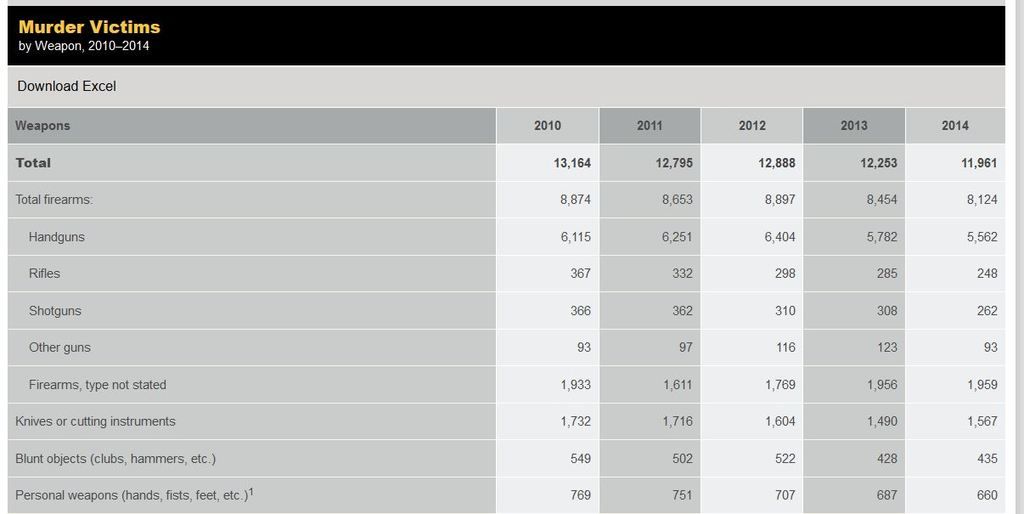Image resolution: width=1024 pixels, height=514 pixels.
Task: Select the Handguns row label
Action: click(57, 237)
